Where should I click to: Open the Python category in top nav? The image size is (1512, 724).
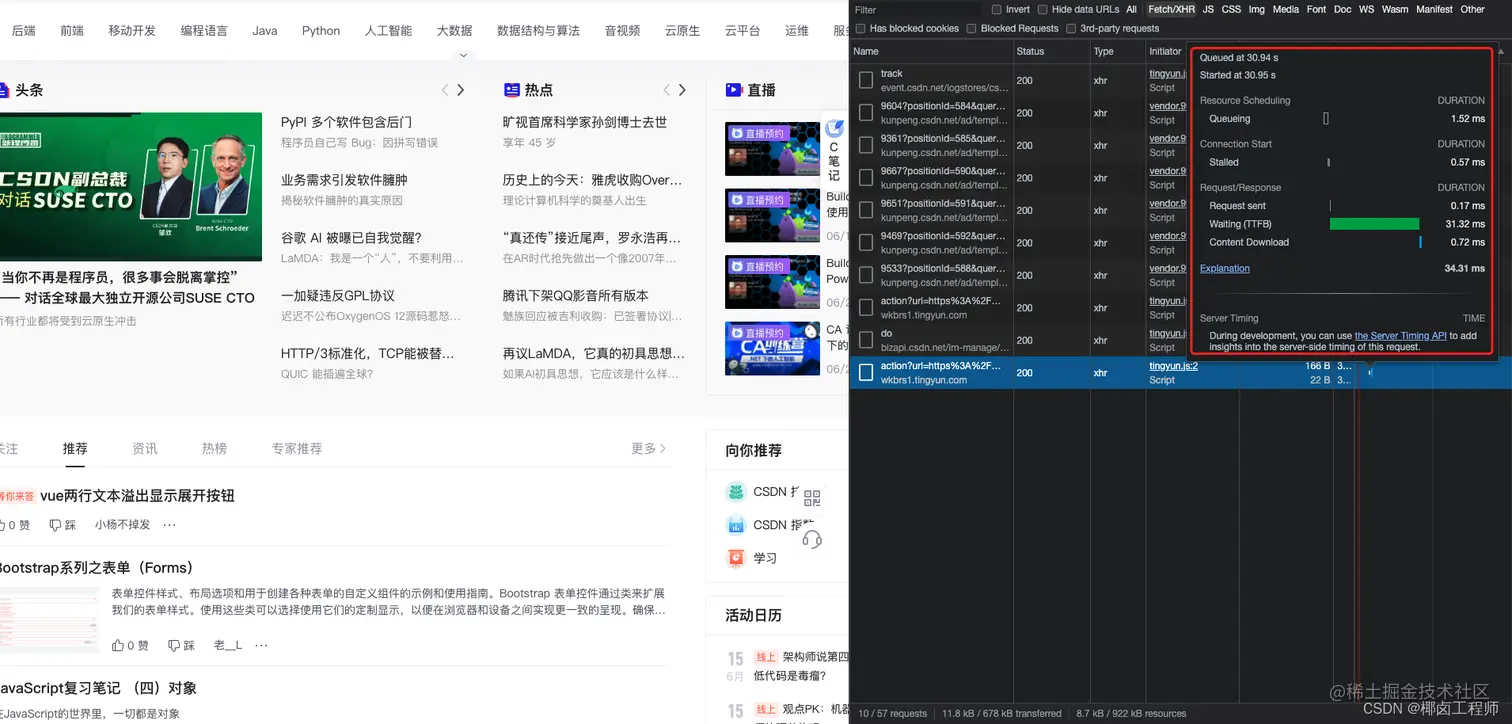(321, 31)
